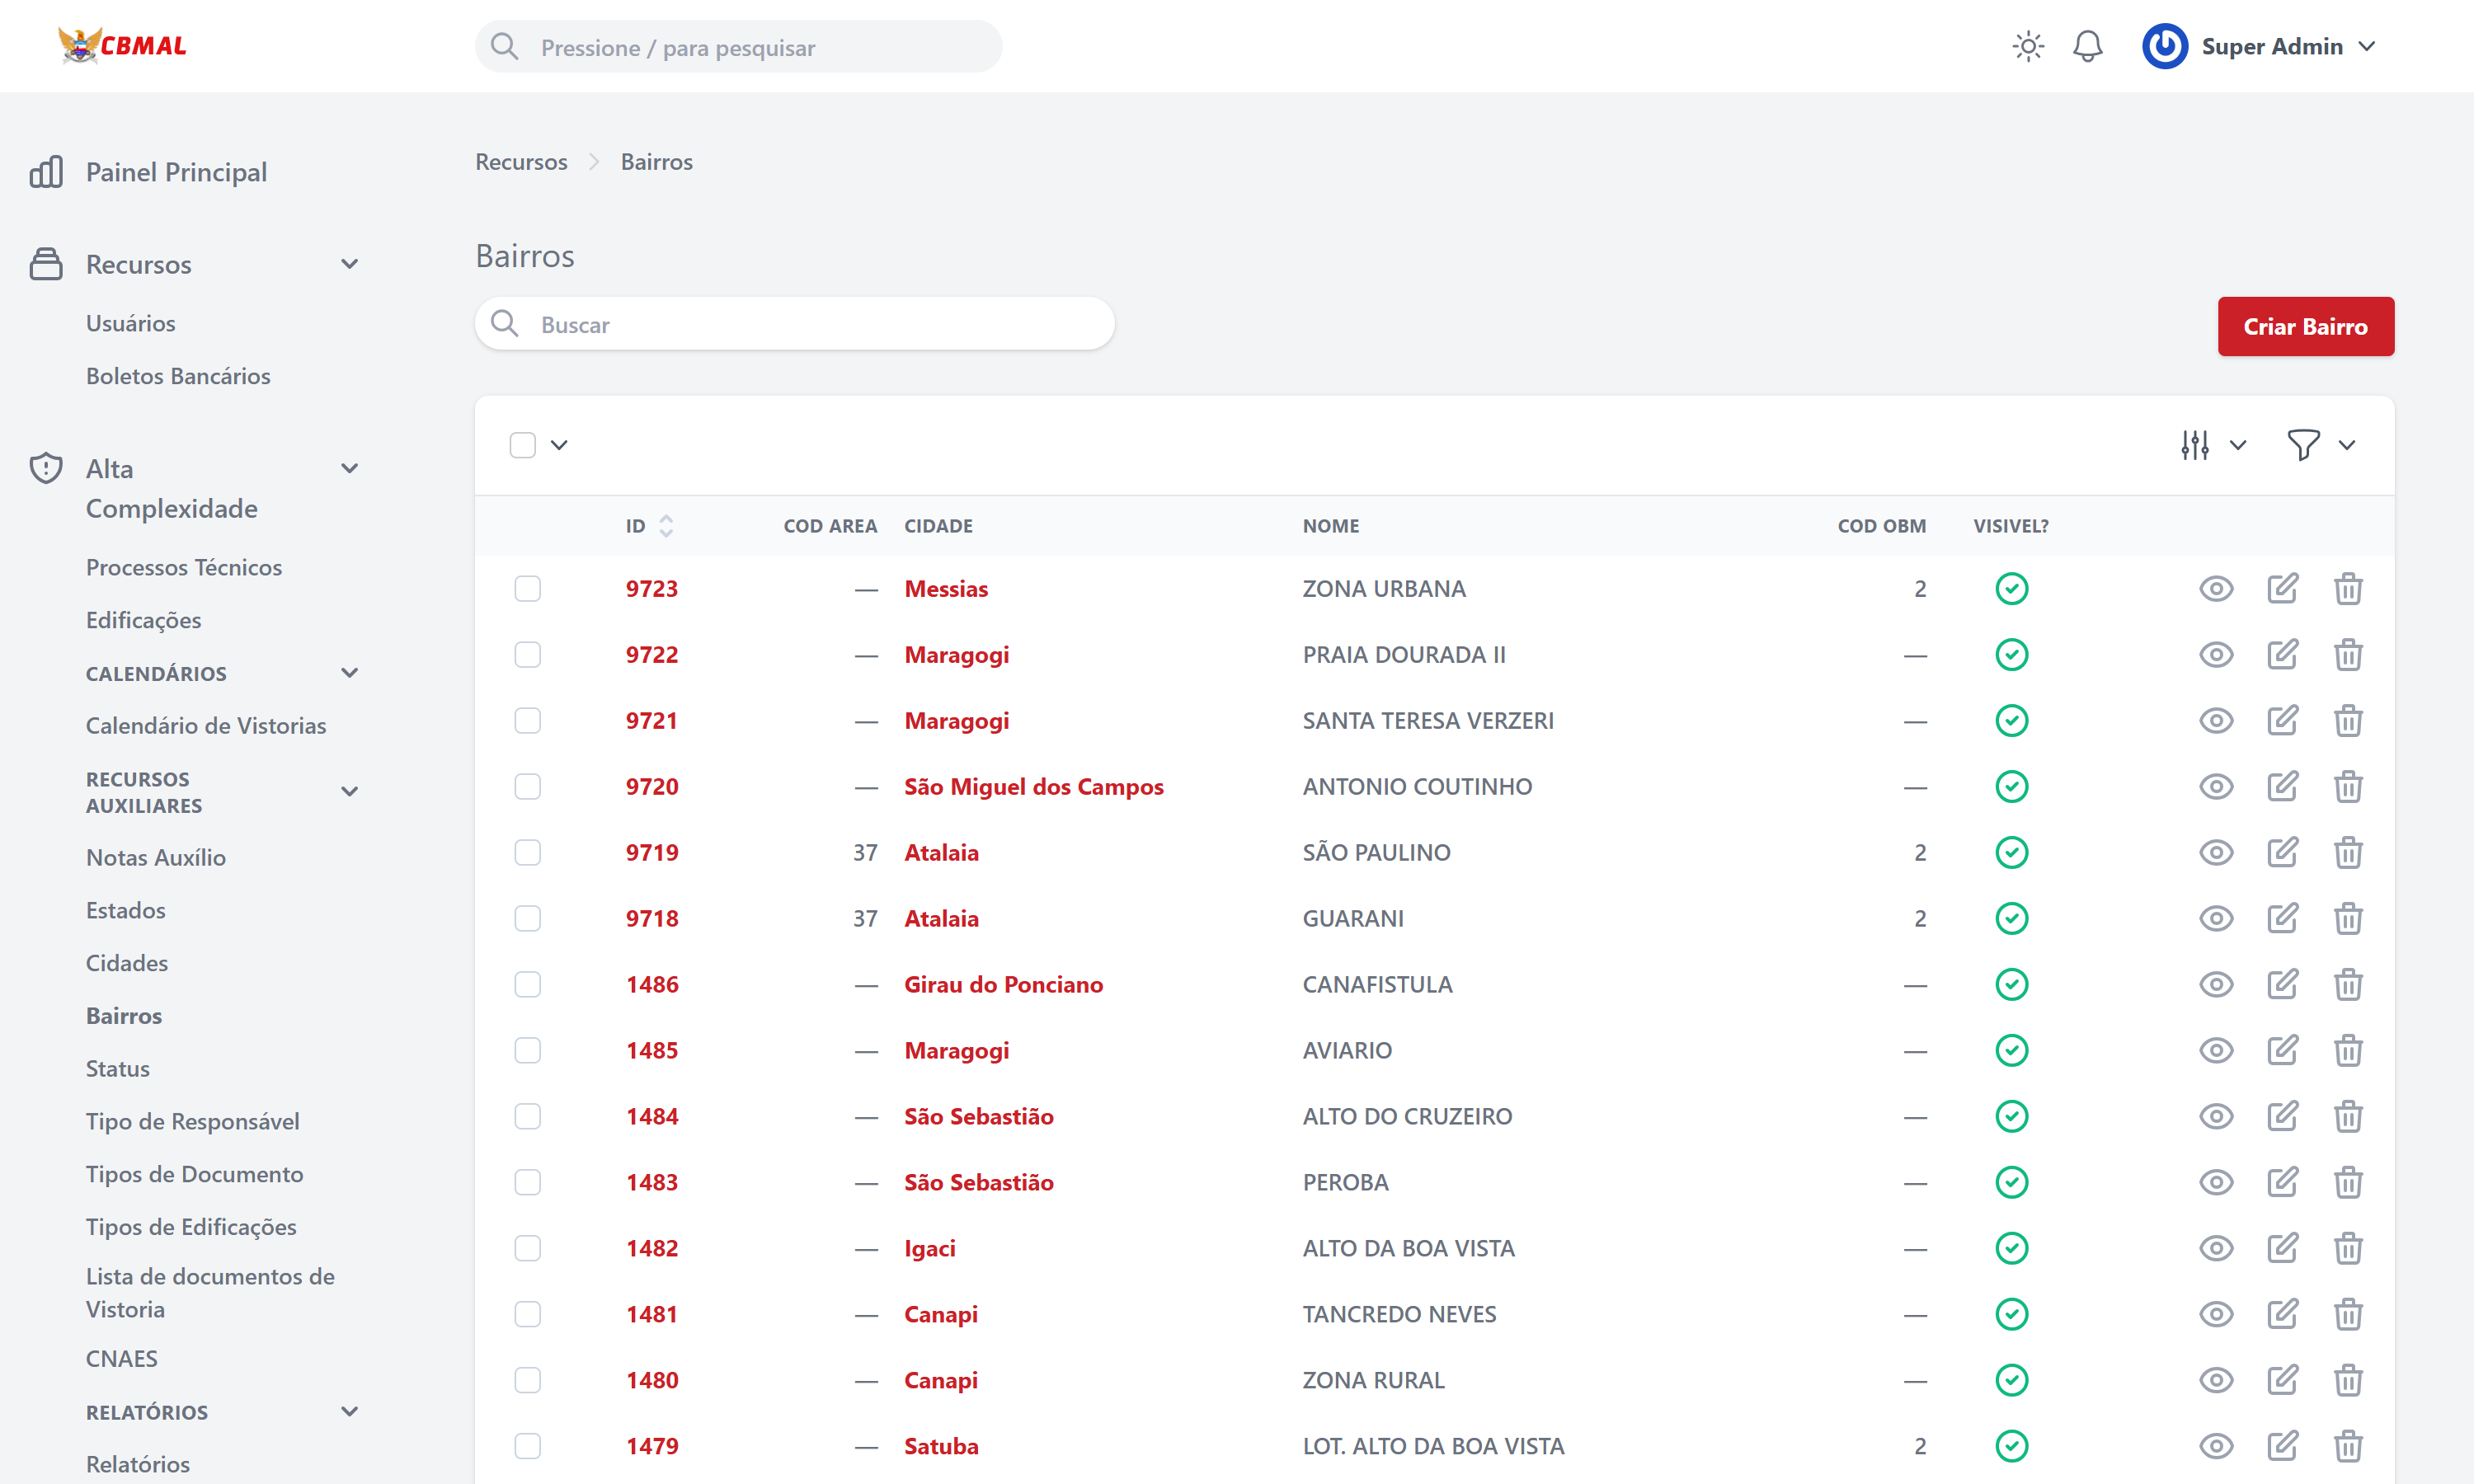
Task: Tick the select-all checkbox in table header
Action: (x=522, y=445)
